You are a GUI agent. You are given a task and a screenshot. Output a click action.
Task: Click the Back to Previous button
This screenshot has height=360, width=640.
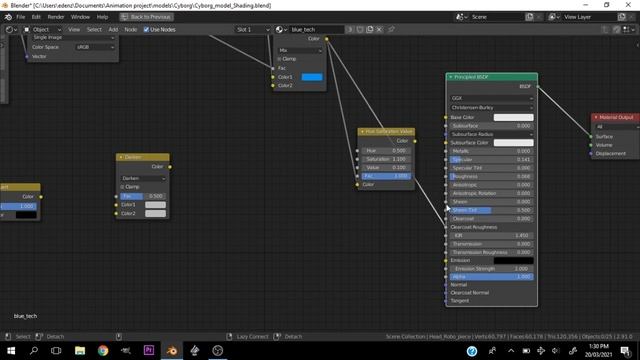click(147, 17)
